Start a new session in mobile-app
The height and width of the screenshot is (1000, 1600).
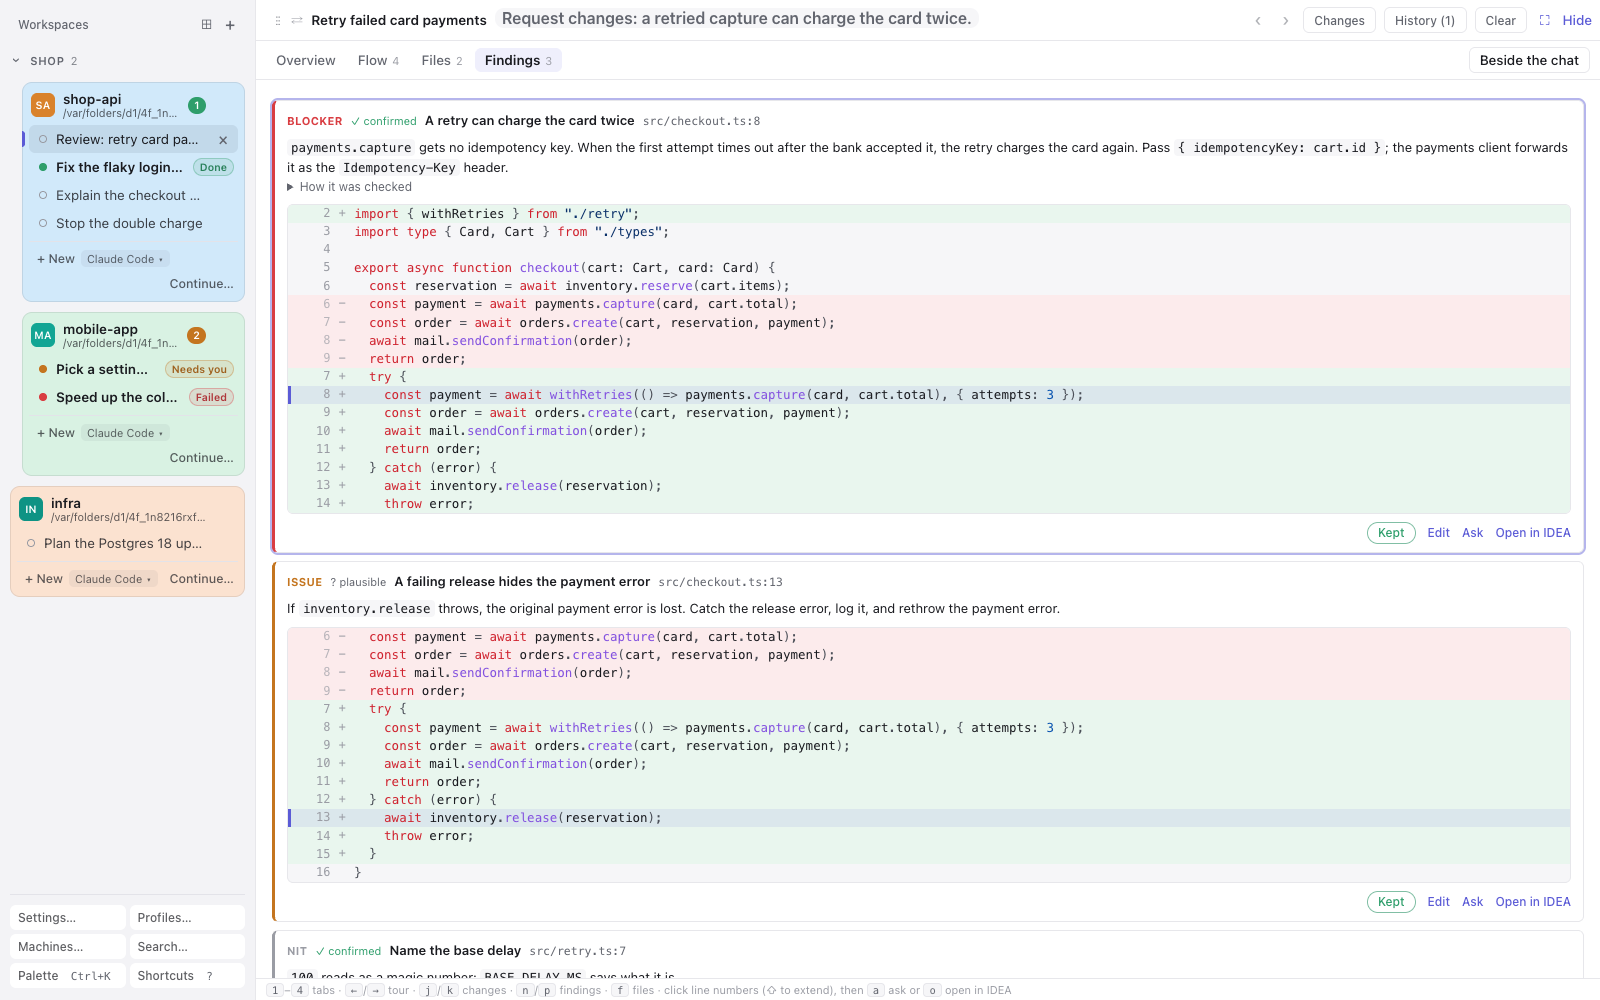click(56, 433)
